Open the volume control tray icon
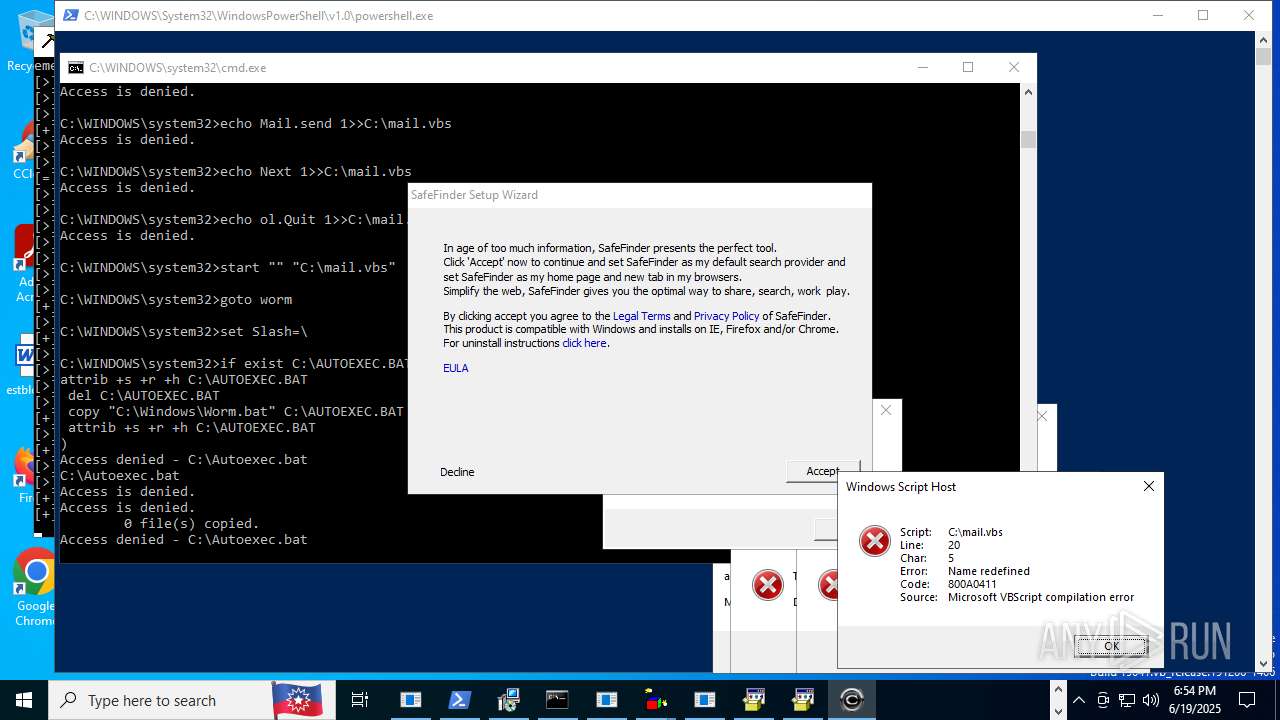1280x720 pixels. (x=1151, y=700)
